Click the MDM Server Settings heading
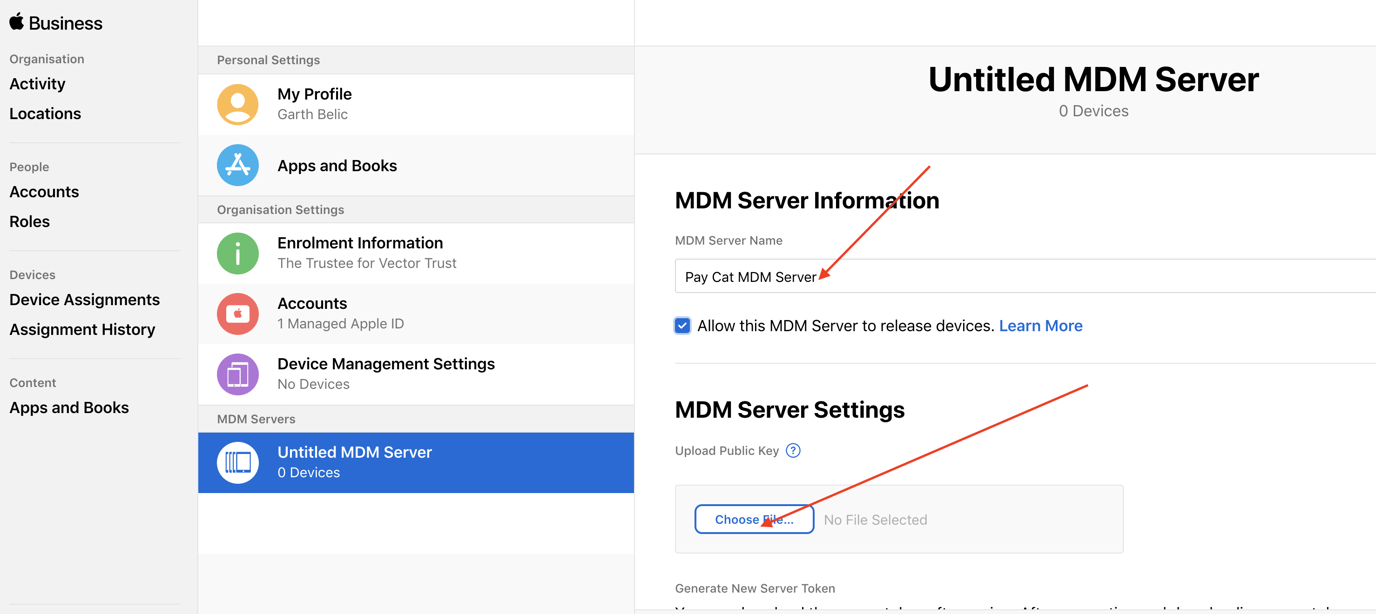Image resolution: width=1376 pixels, height=614 pixels. point(790,410)
